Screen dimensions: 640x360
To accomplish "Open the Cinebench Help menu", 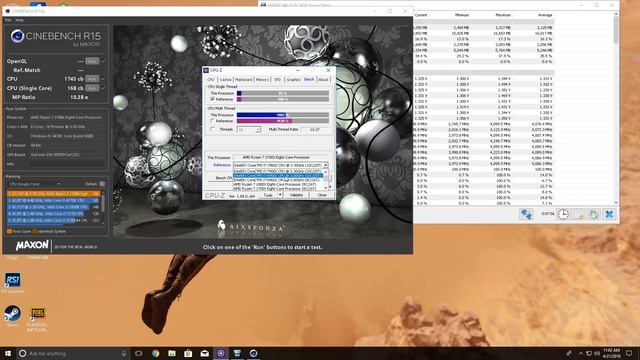I will [x=19, y=20].
